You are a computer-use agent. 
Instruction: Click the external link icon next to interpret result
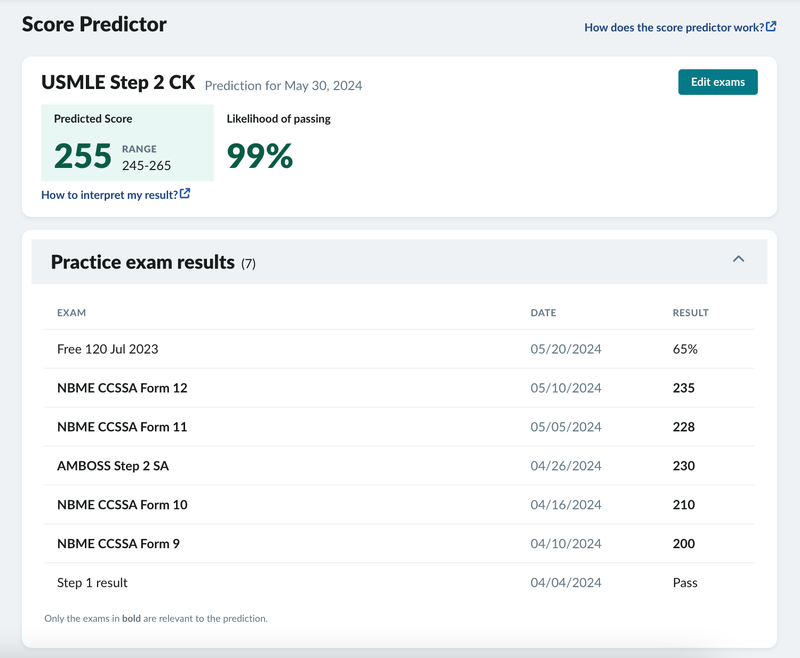click(184, 195)
